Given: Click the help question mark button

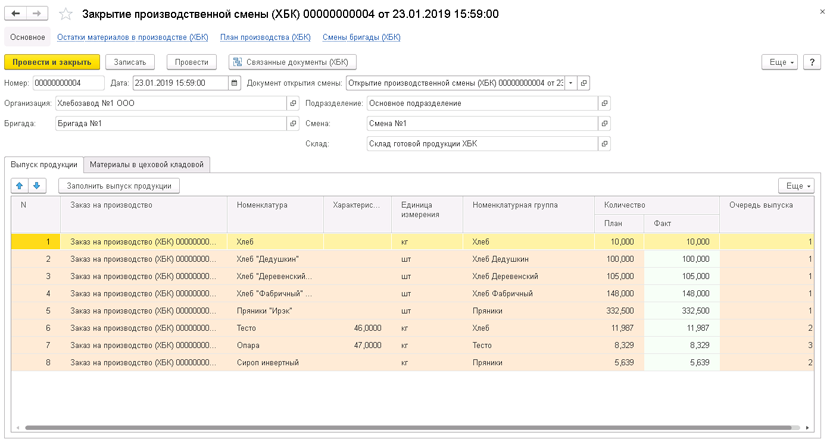Looking at the screenshot, I should click(811, 62).
